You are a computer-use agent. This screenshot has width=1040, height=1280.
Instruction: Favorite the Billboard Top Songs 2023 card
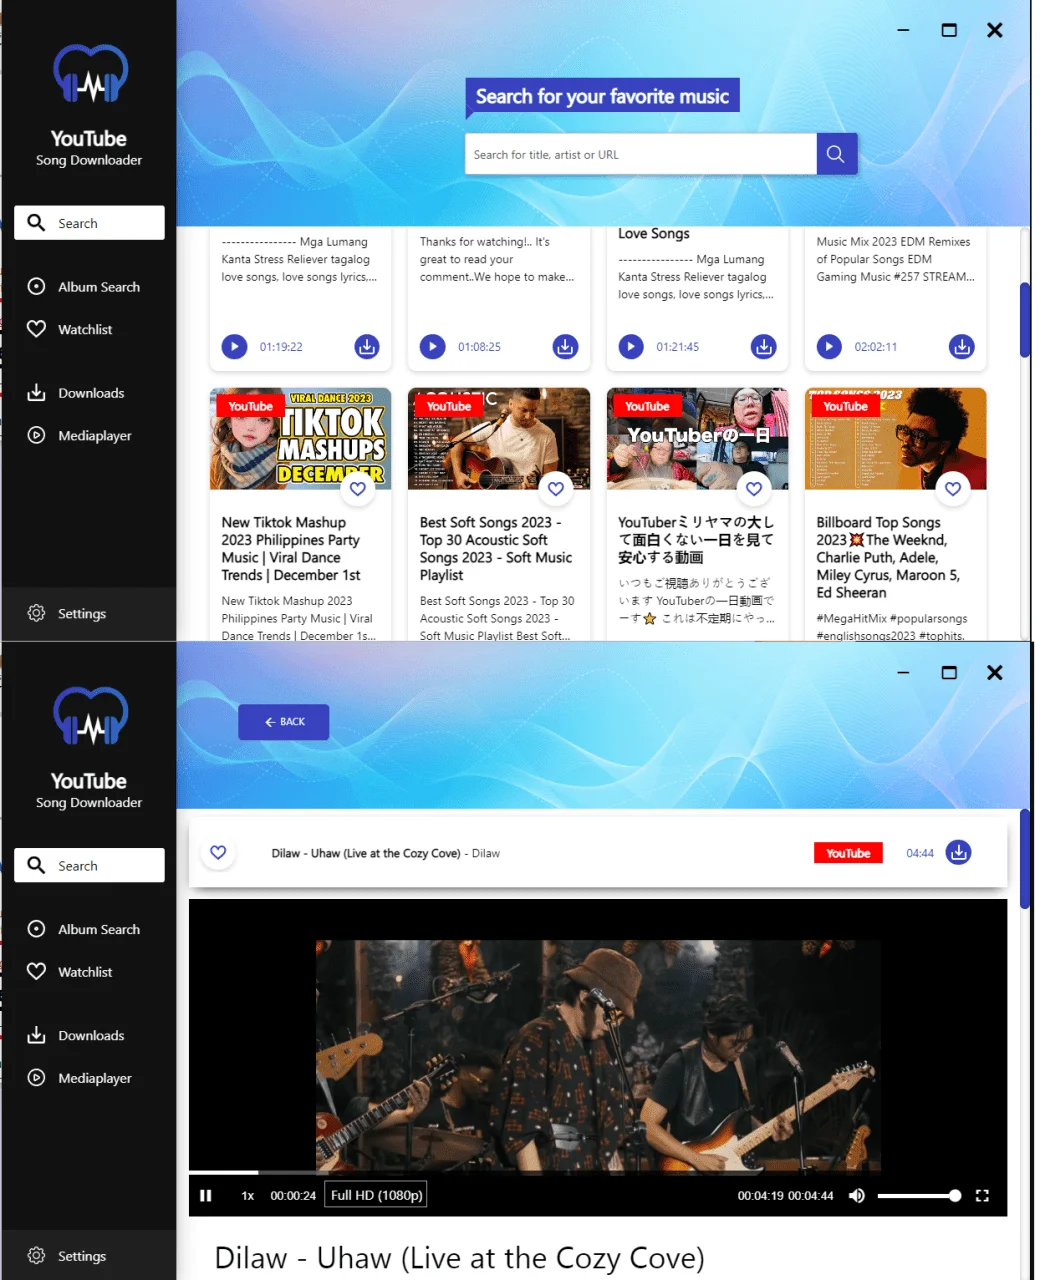(x=953, y=489)
